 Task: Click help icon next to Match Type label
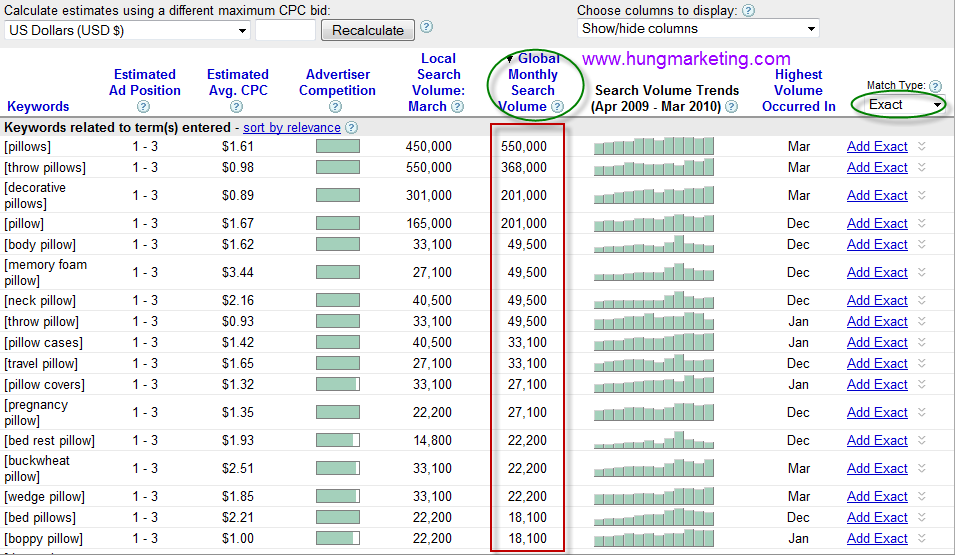[x=935, y=87]
